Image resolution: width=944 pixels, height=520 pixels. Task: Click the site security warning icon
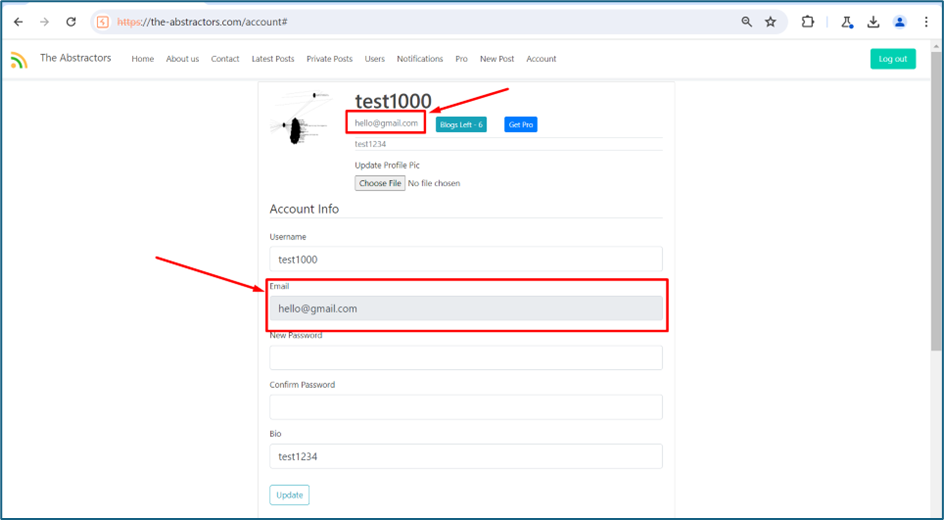point(103,22)
